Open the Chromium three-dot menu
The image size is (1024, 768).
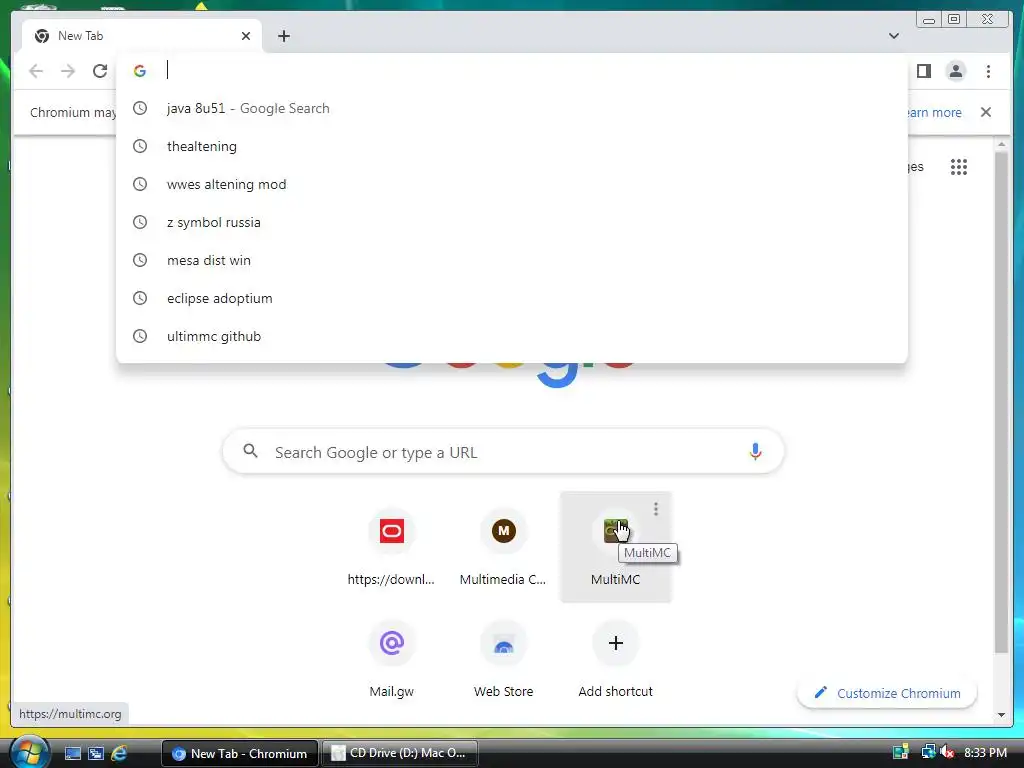click(x=988, y=71)
